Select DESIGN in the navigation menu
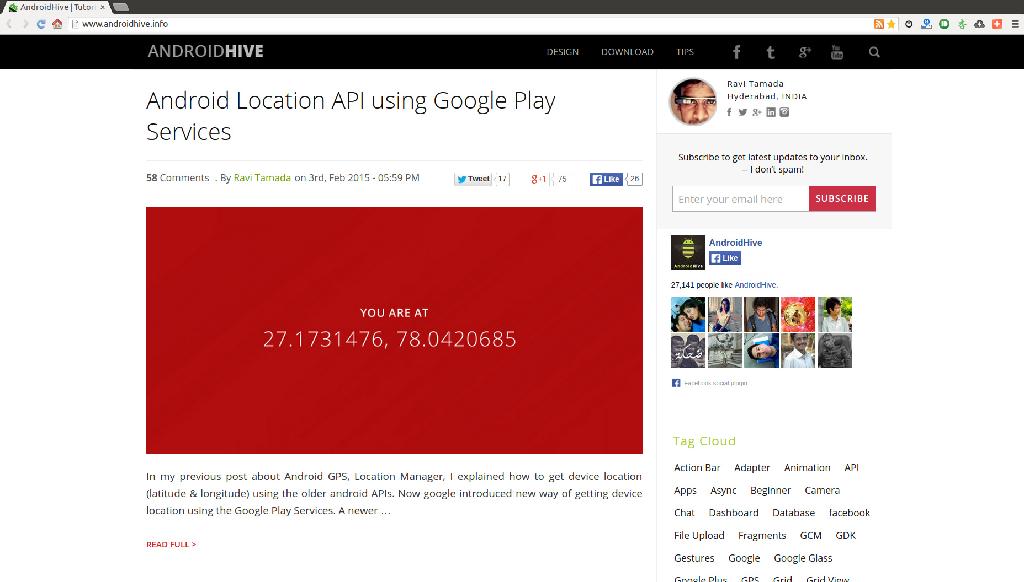Image resolution: width=1024 pixels, height=582 pixels. coord(562,51)
